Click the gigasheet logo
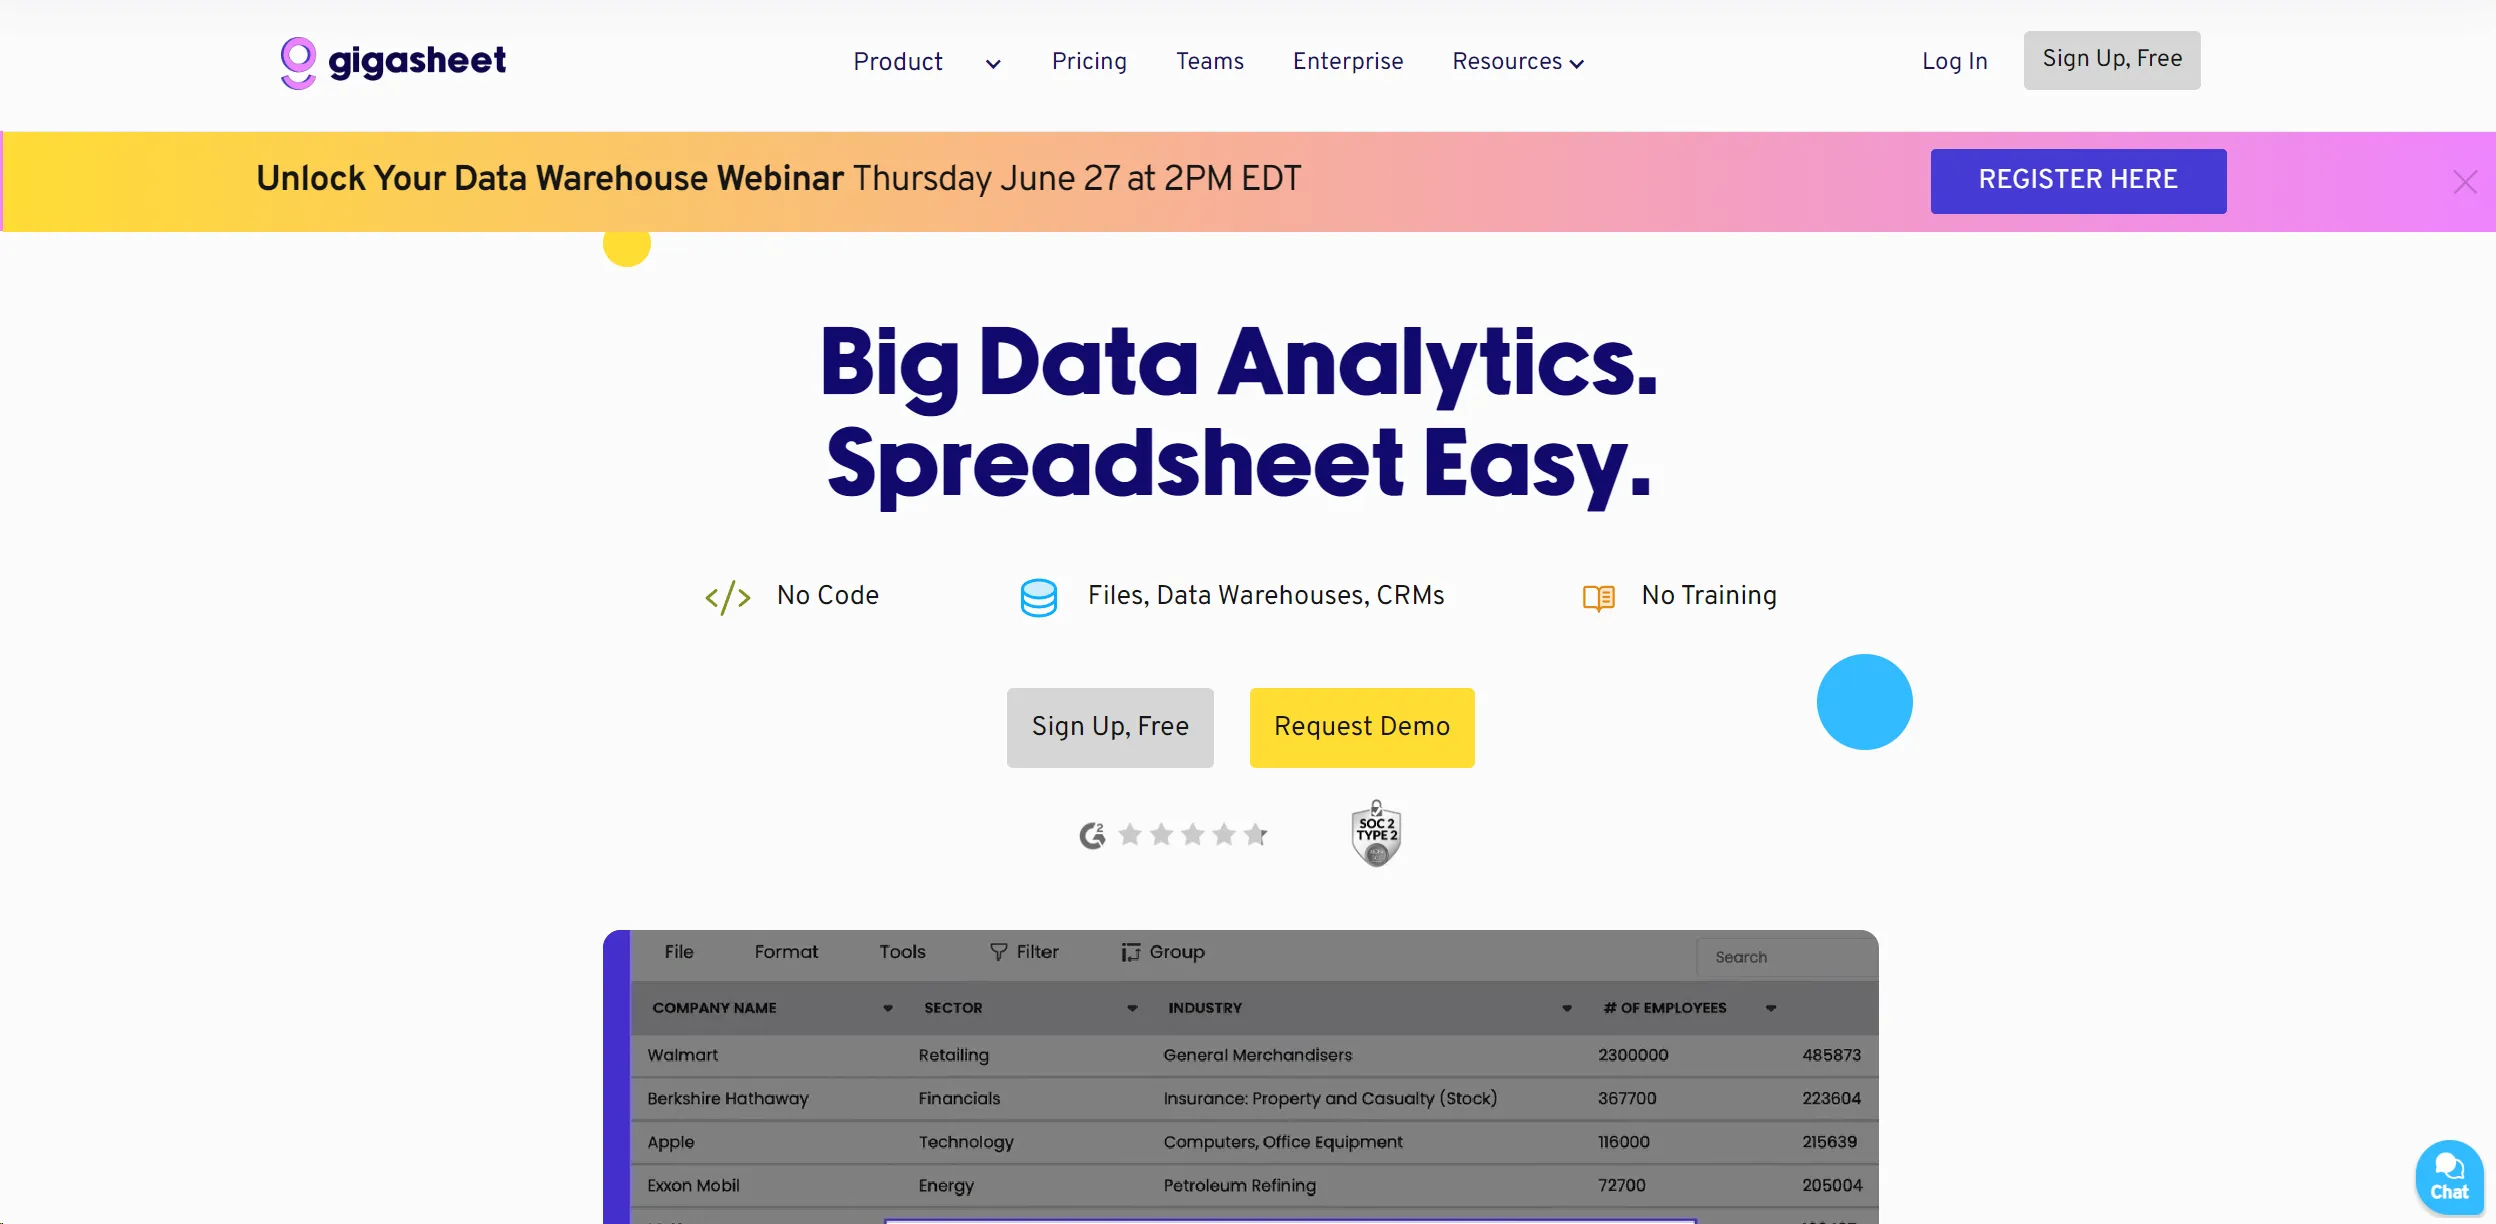Viewport: 2496px width, 1224px height. tap(392, 61)
